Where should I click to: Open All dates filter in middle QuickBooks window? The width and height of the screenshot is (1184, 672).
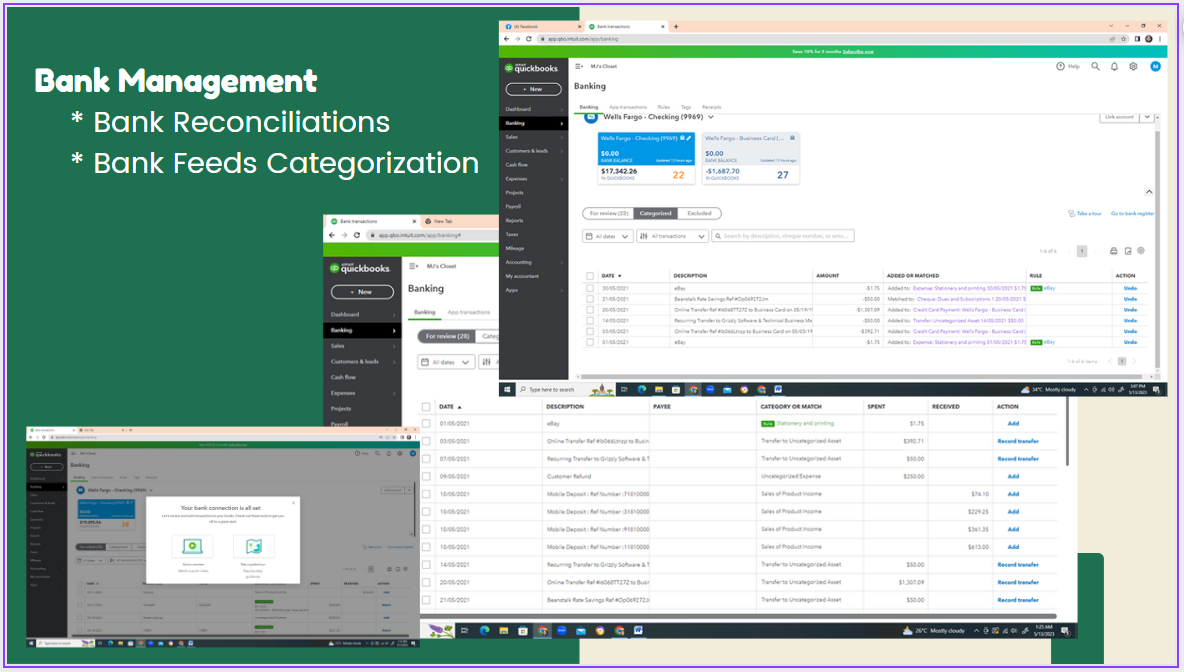click(446, 362)
